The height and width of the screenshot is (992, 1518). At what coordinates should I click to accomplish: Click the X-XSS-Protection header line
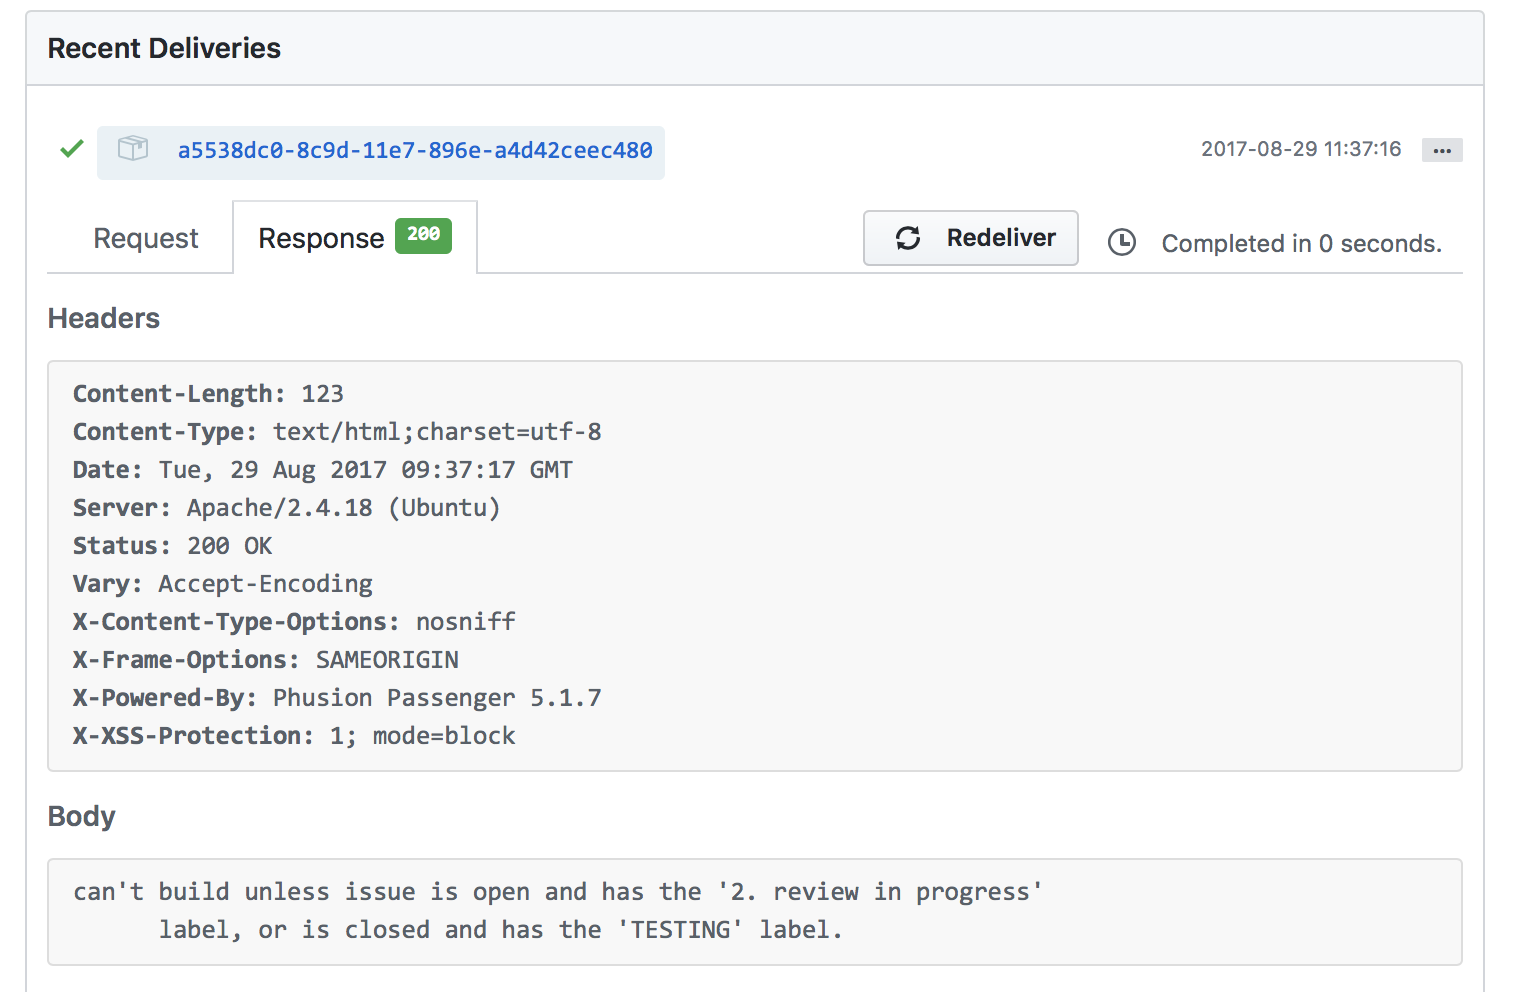(294, 736)
